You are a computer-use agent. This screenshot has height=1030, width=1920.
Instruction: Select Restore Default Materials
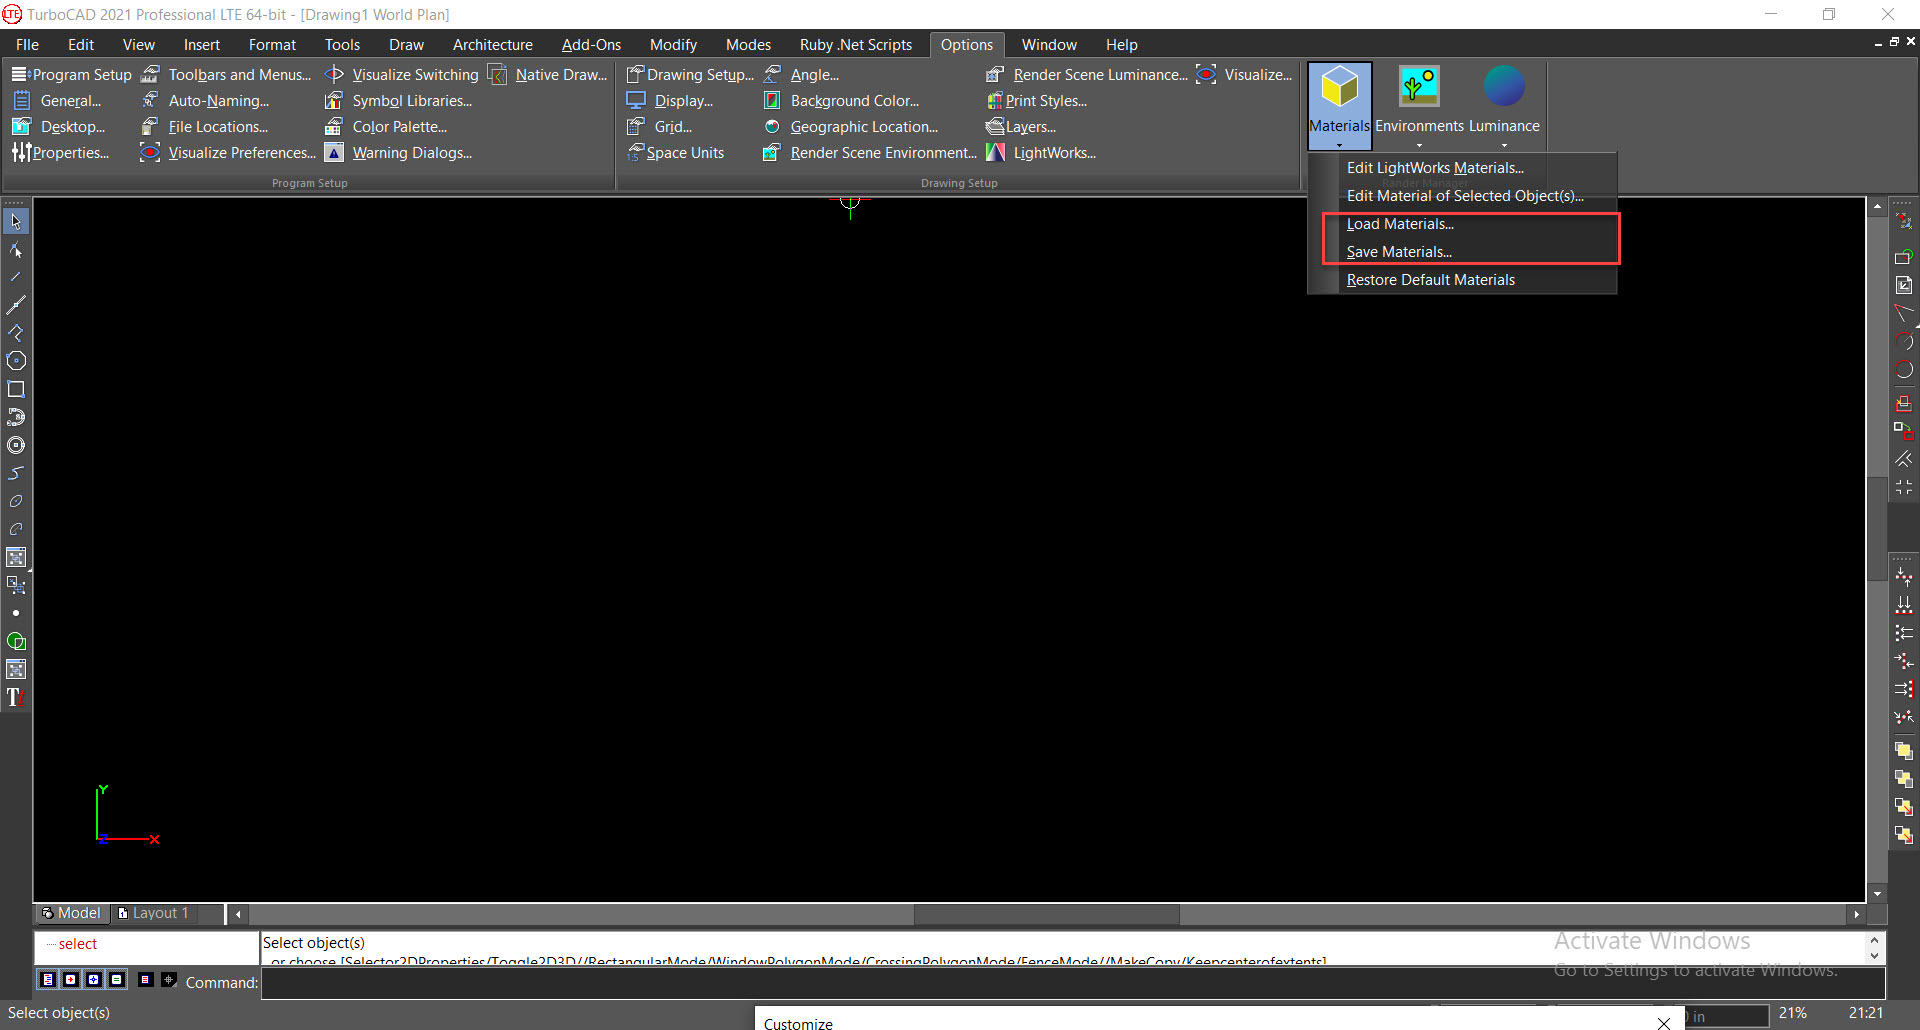pos(1463,280)
